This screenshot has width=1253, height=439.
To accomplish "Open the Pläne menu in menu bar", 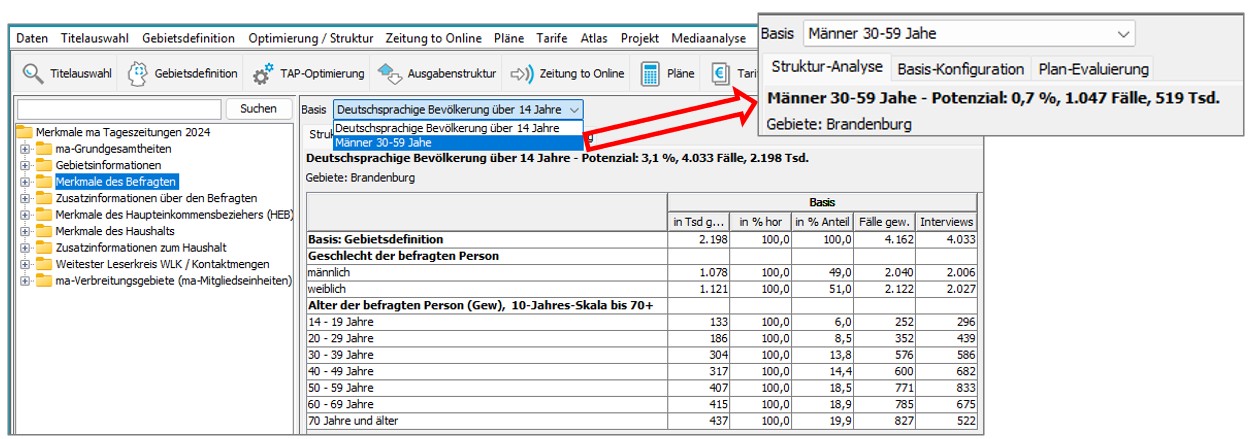I will click(x=508, y=38).
